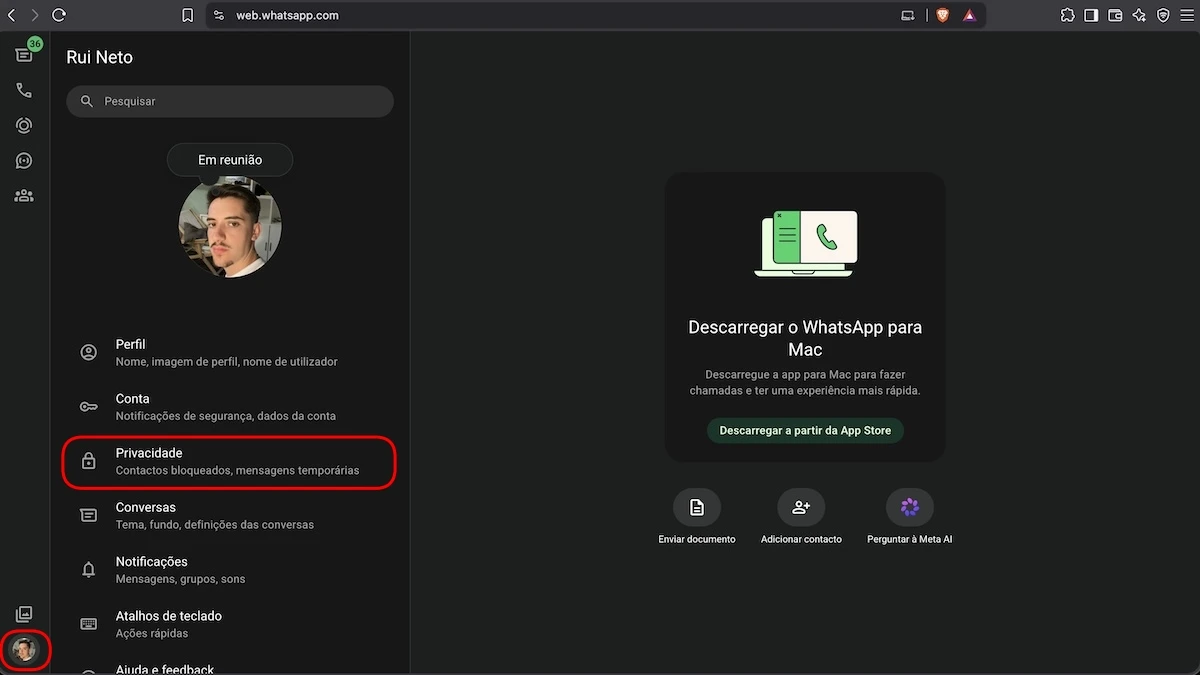
Task: Open the media gallery icon in sidebar
Action: pyautogui.click(x=24, y=614)
